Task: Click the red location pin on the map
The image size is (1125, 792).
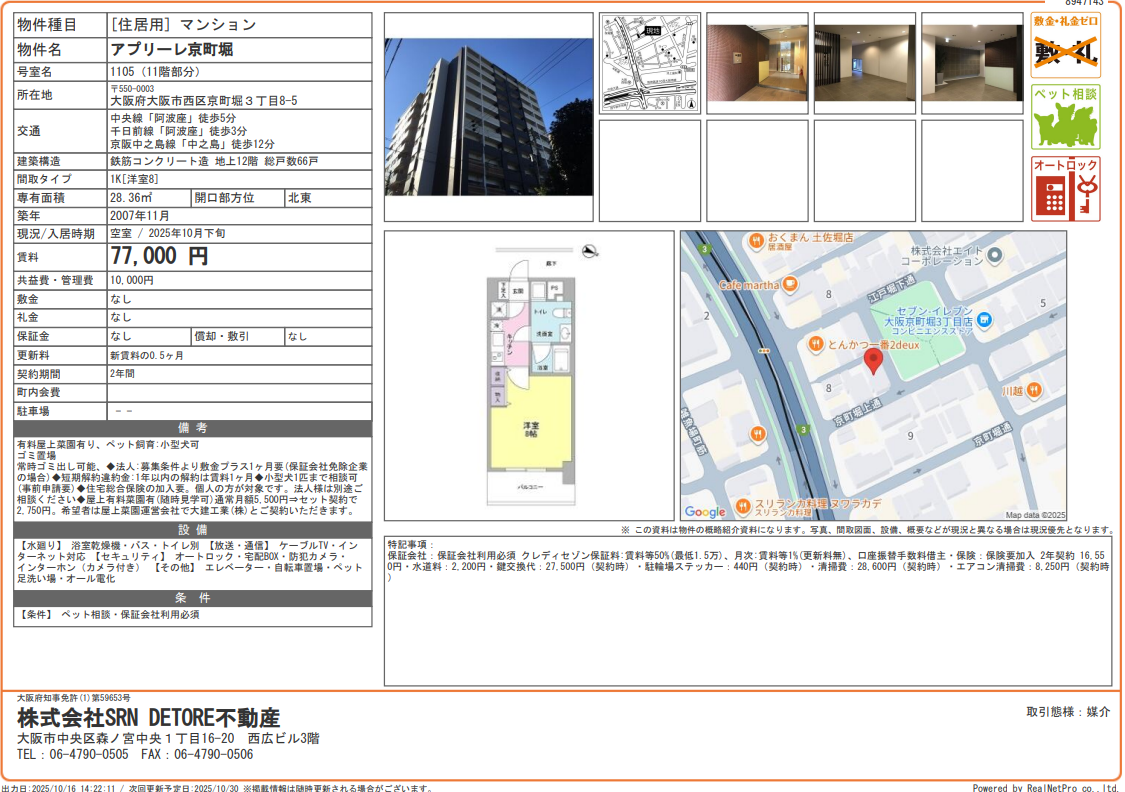Action: (x=874, y=362)
